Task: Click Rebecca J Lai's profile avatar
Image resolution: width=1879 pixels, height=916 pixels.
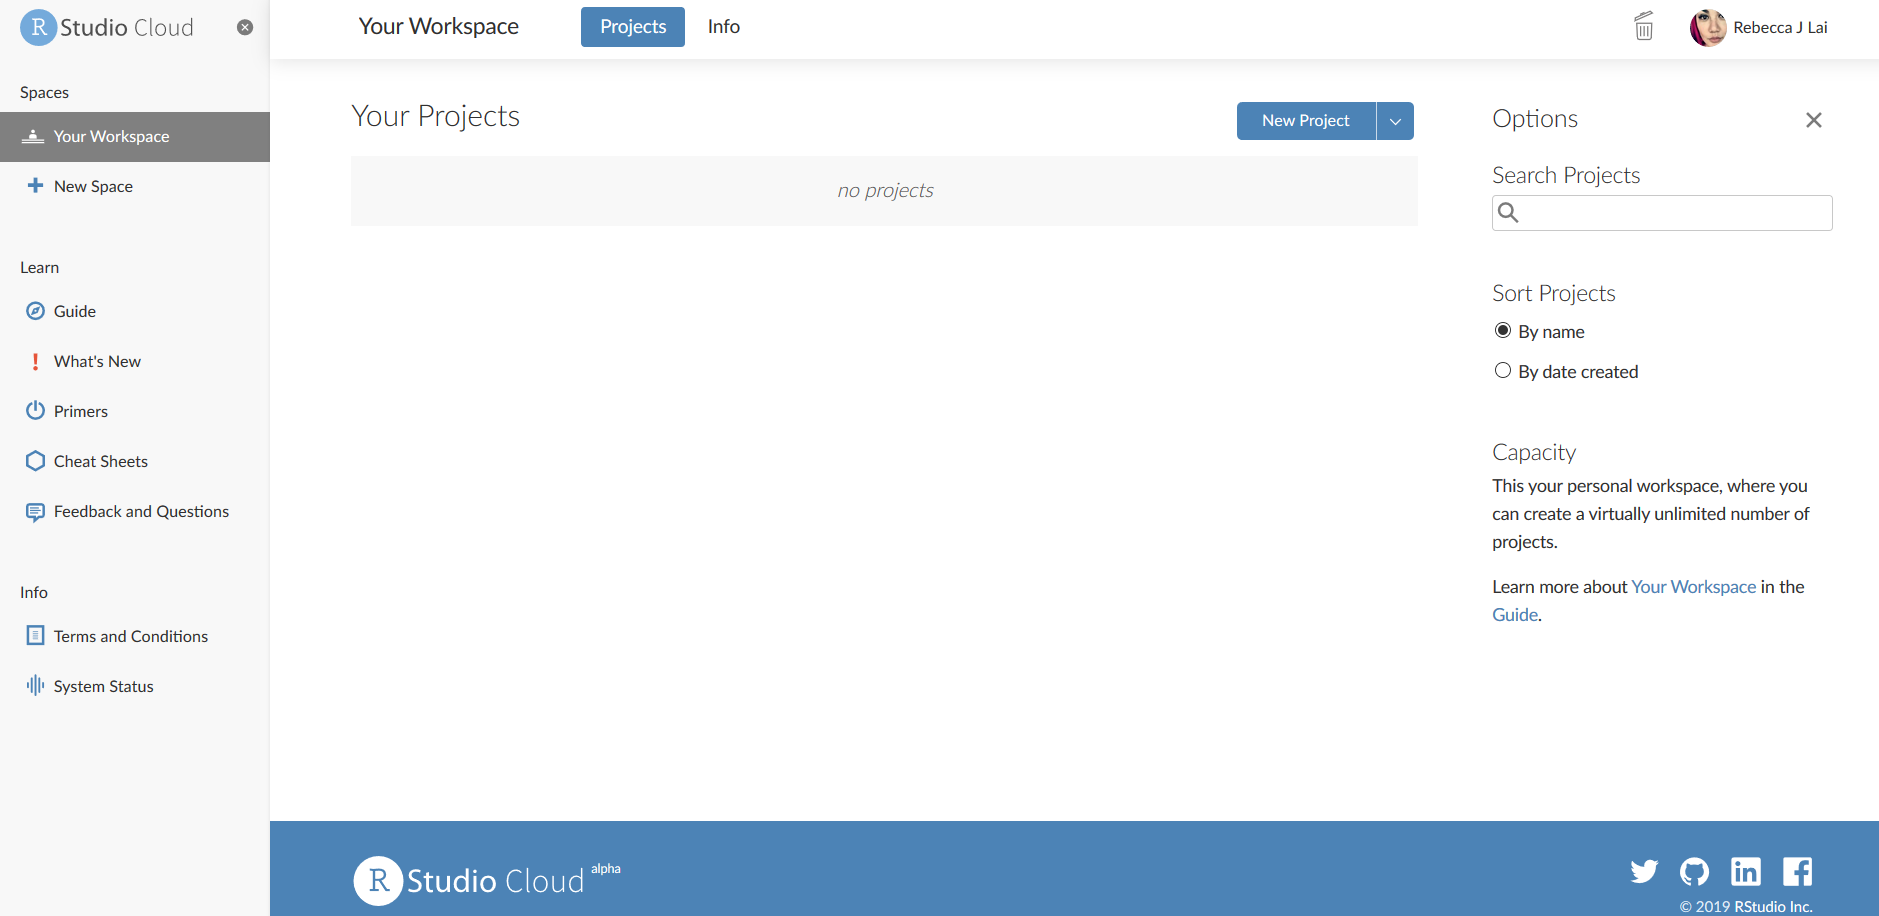Action: (1708, 27)
